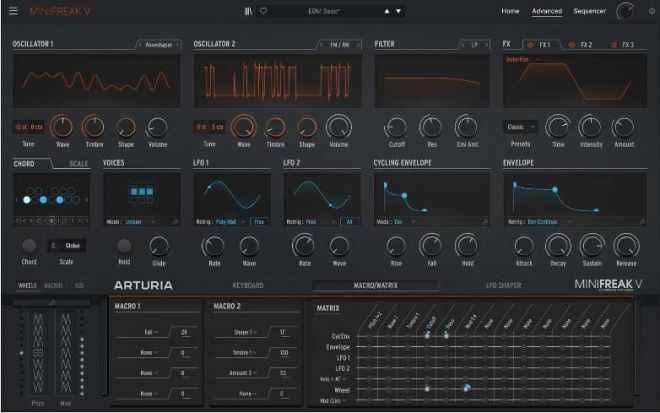
Task: Open settings gear icon at top right
Action: pyautogui.click(x=652, y=11)
